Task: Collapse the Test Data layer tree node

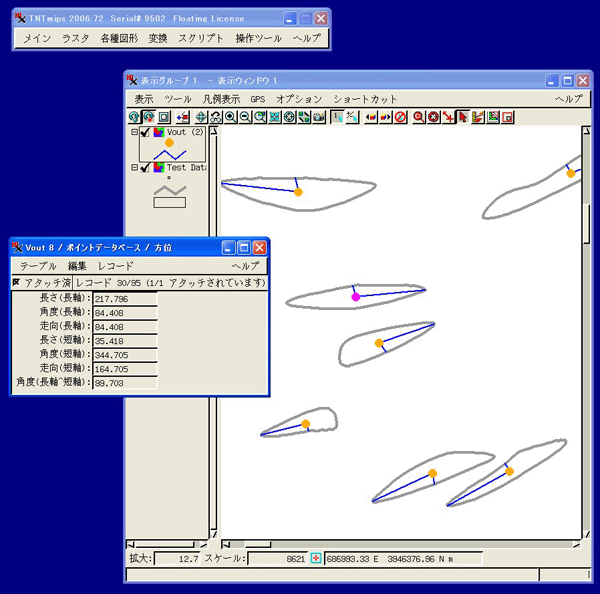Action: point(135,168)
